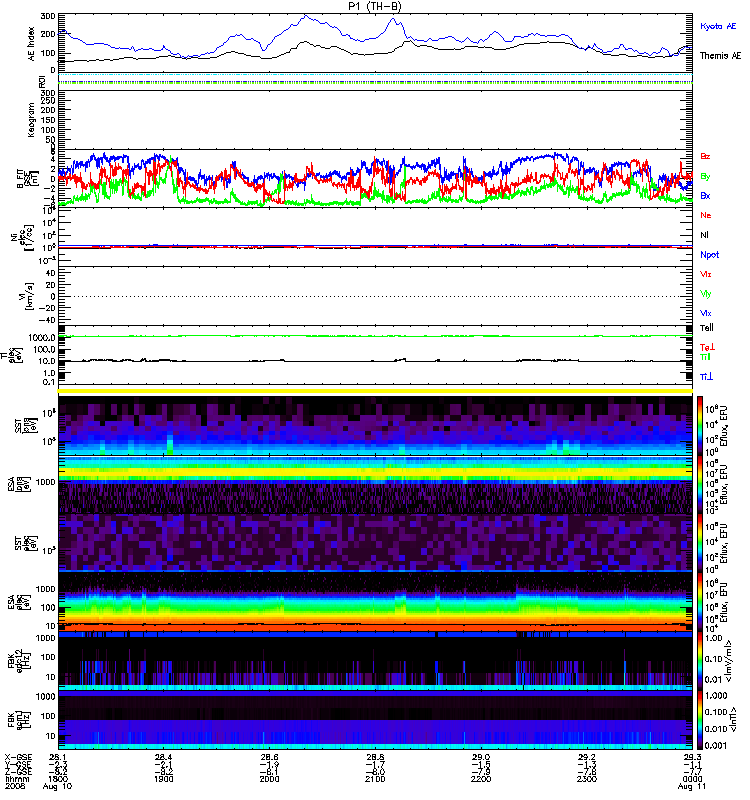Click the 29.2 X-position label

[587, 757]
